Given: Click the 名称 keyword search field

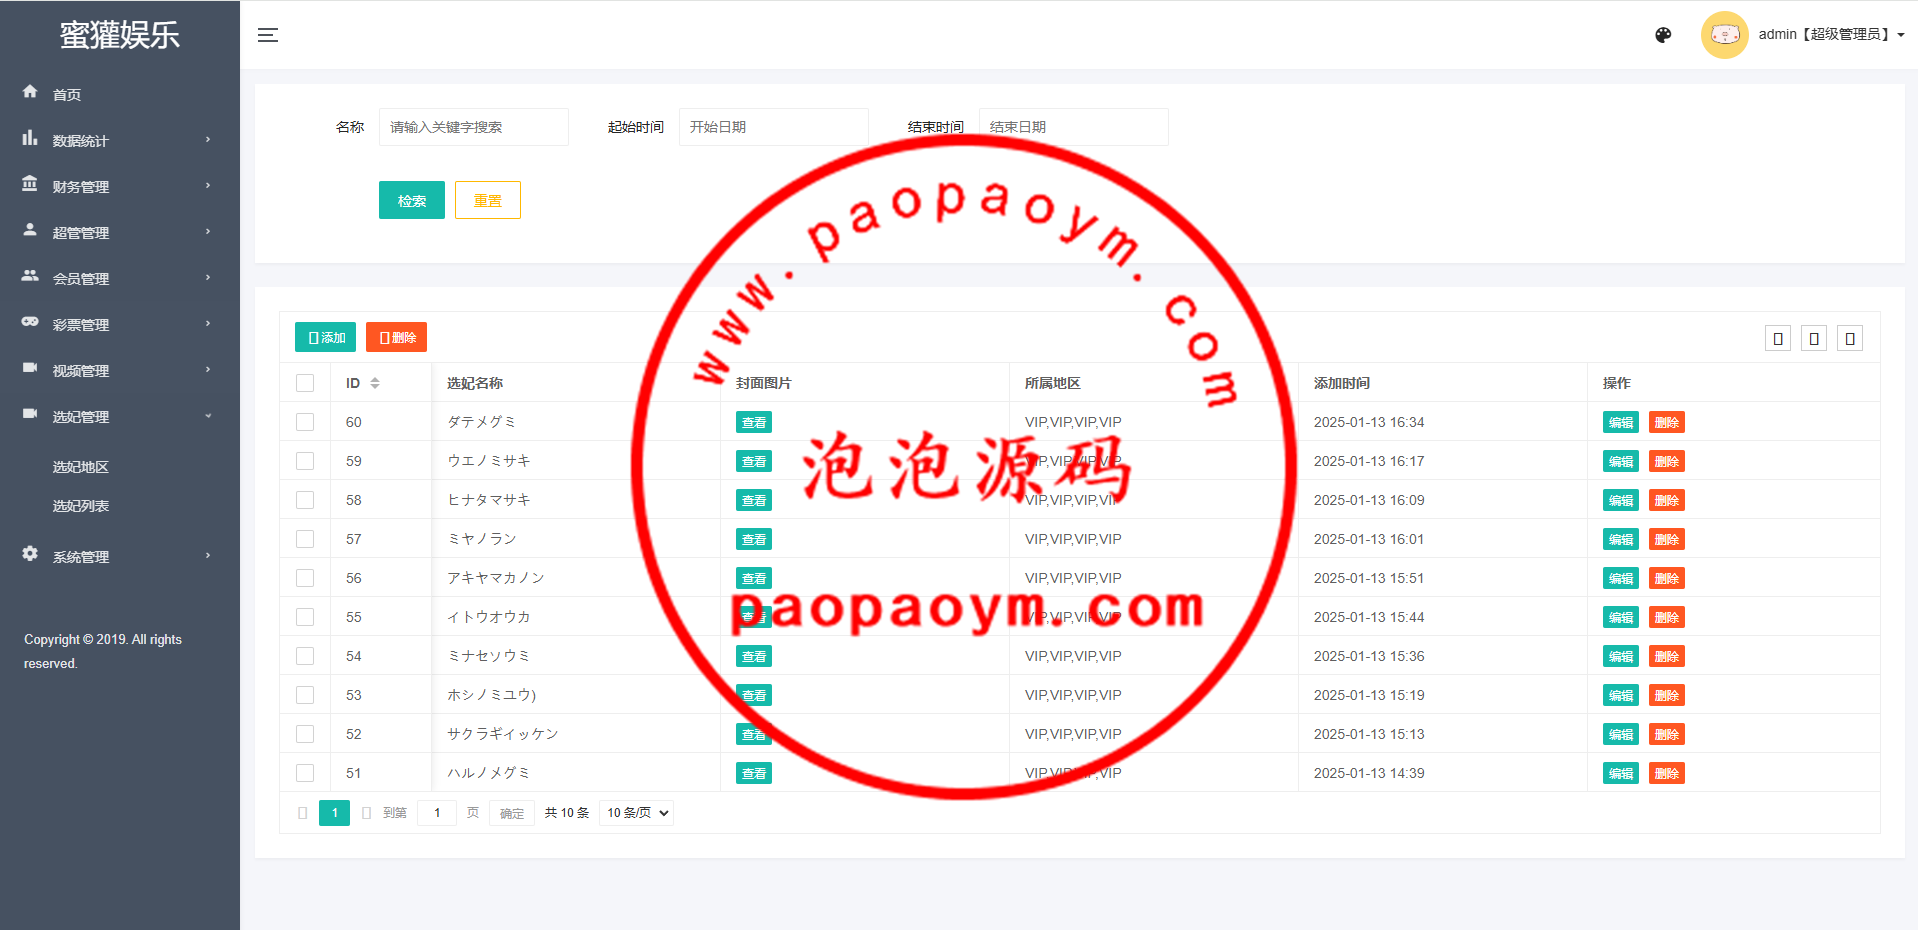Looking at the screenshot, I should [473, 127].
